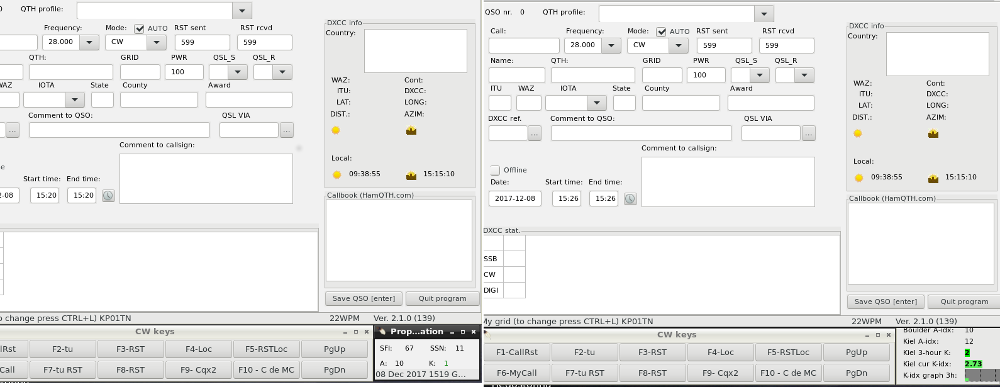Click the State input field in left window
This screenshot has height=389, width=1000.
(x=102, y=100)
